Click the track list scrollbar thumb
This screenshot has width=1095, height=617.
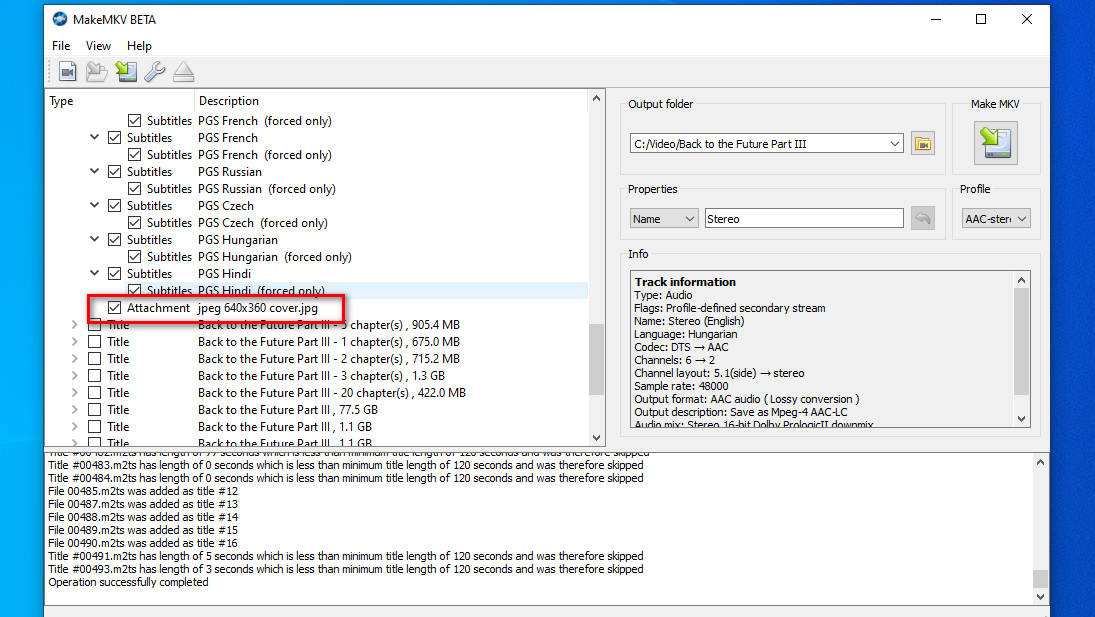tap(596, 360)
